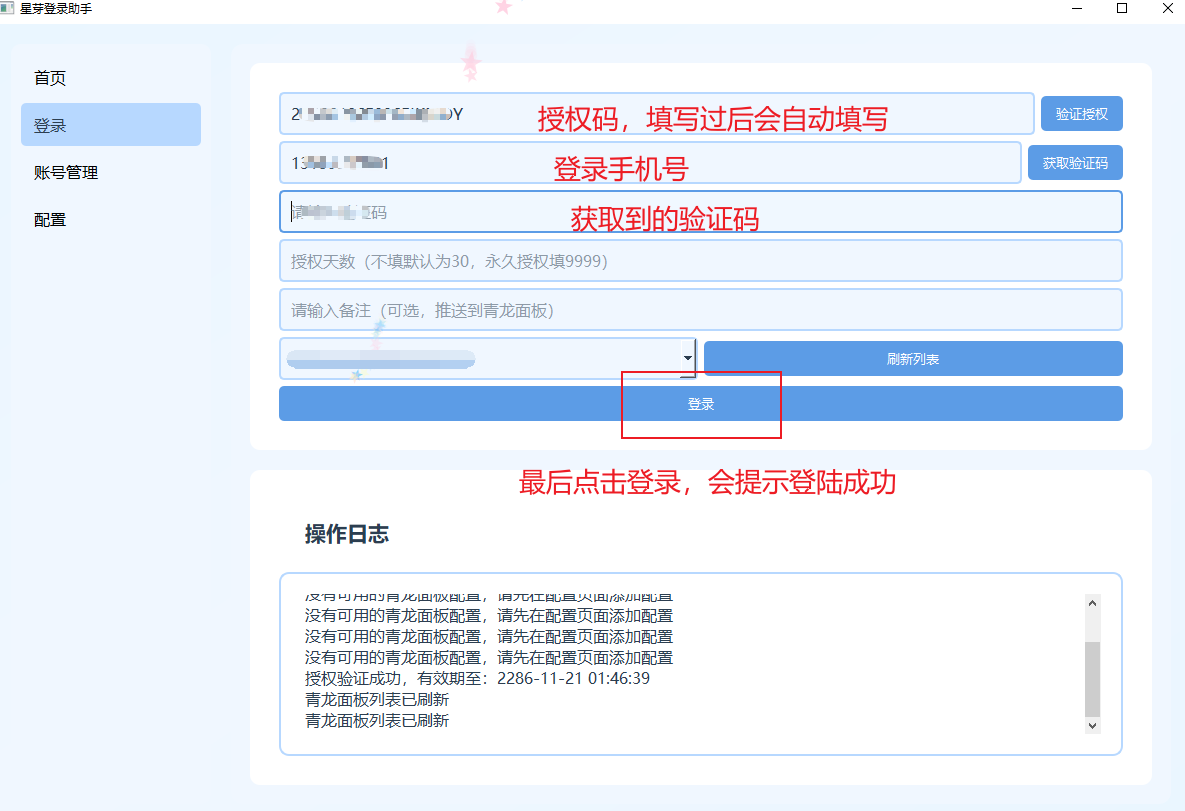Screen dimensions: 1185x811
Task: Click the wide 登录 submit button
Action: [700, 404]
